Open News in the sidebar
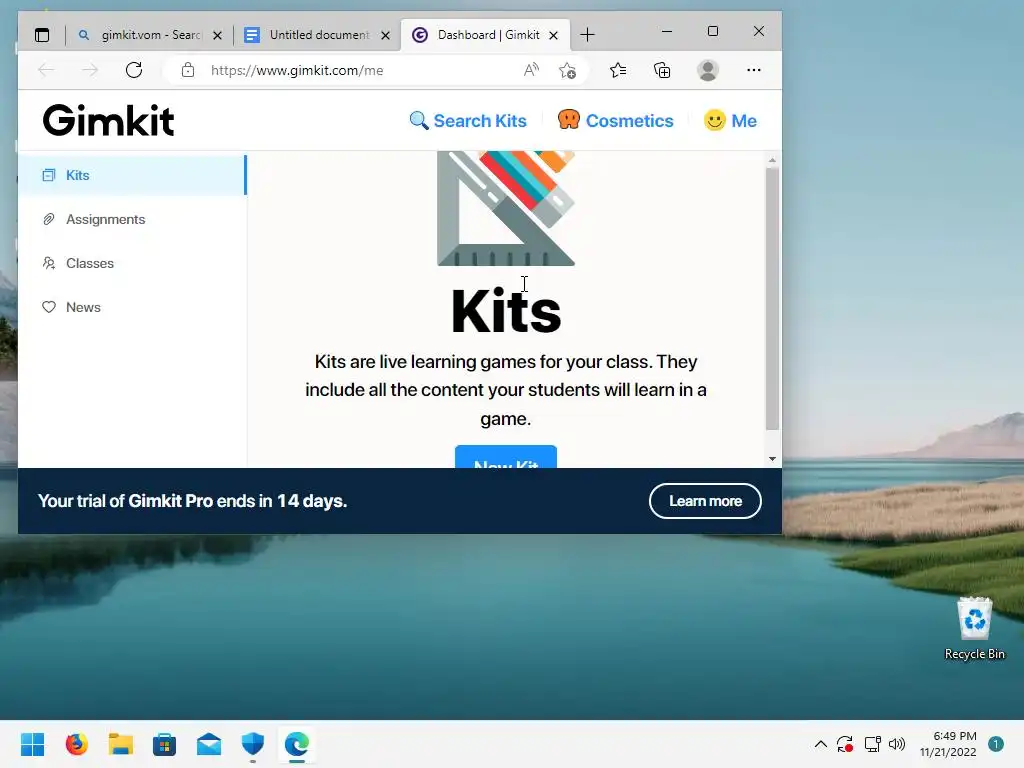 [x=132, y=307]
